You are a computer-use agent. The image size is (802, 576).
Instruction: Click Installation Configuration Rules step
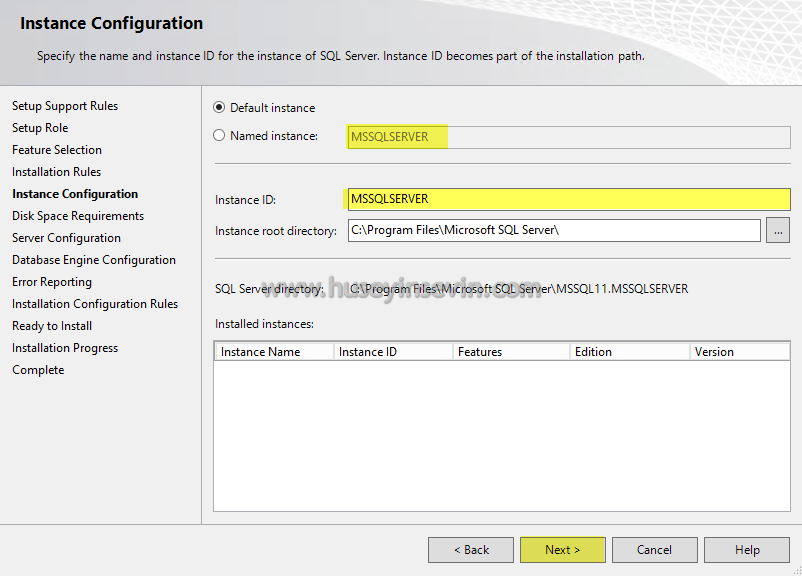[95, 304]
